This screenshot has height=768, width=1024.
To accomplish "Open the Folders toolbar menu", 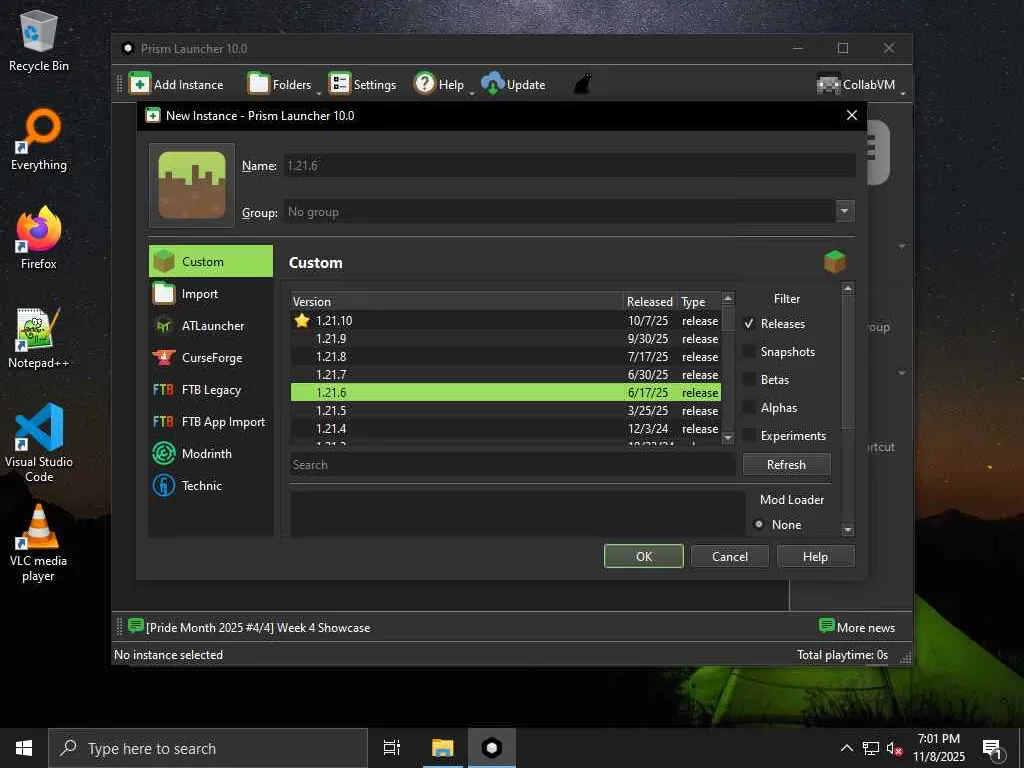I will pyautogui.click(x=280, y=84).
